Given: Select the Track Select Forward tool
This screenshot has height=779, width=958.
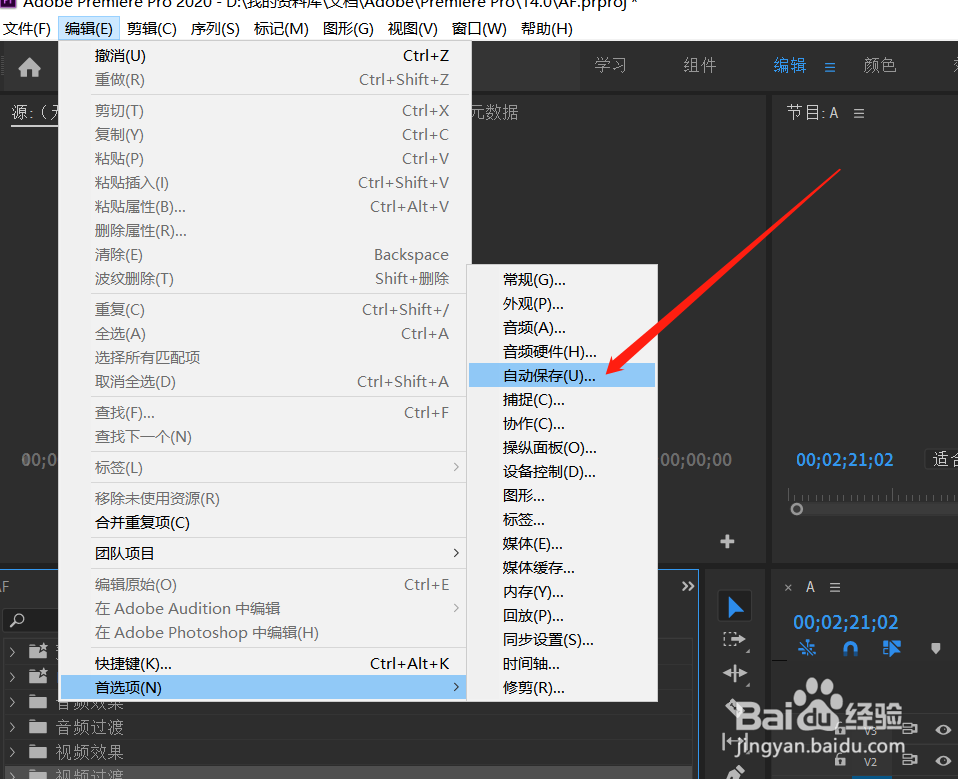Looking at the screenshot, I should pos(734,640).
